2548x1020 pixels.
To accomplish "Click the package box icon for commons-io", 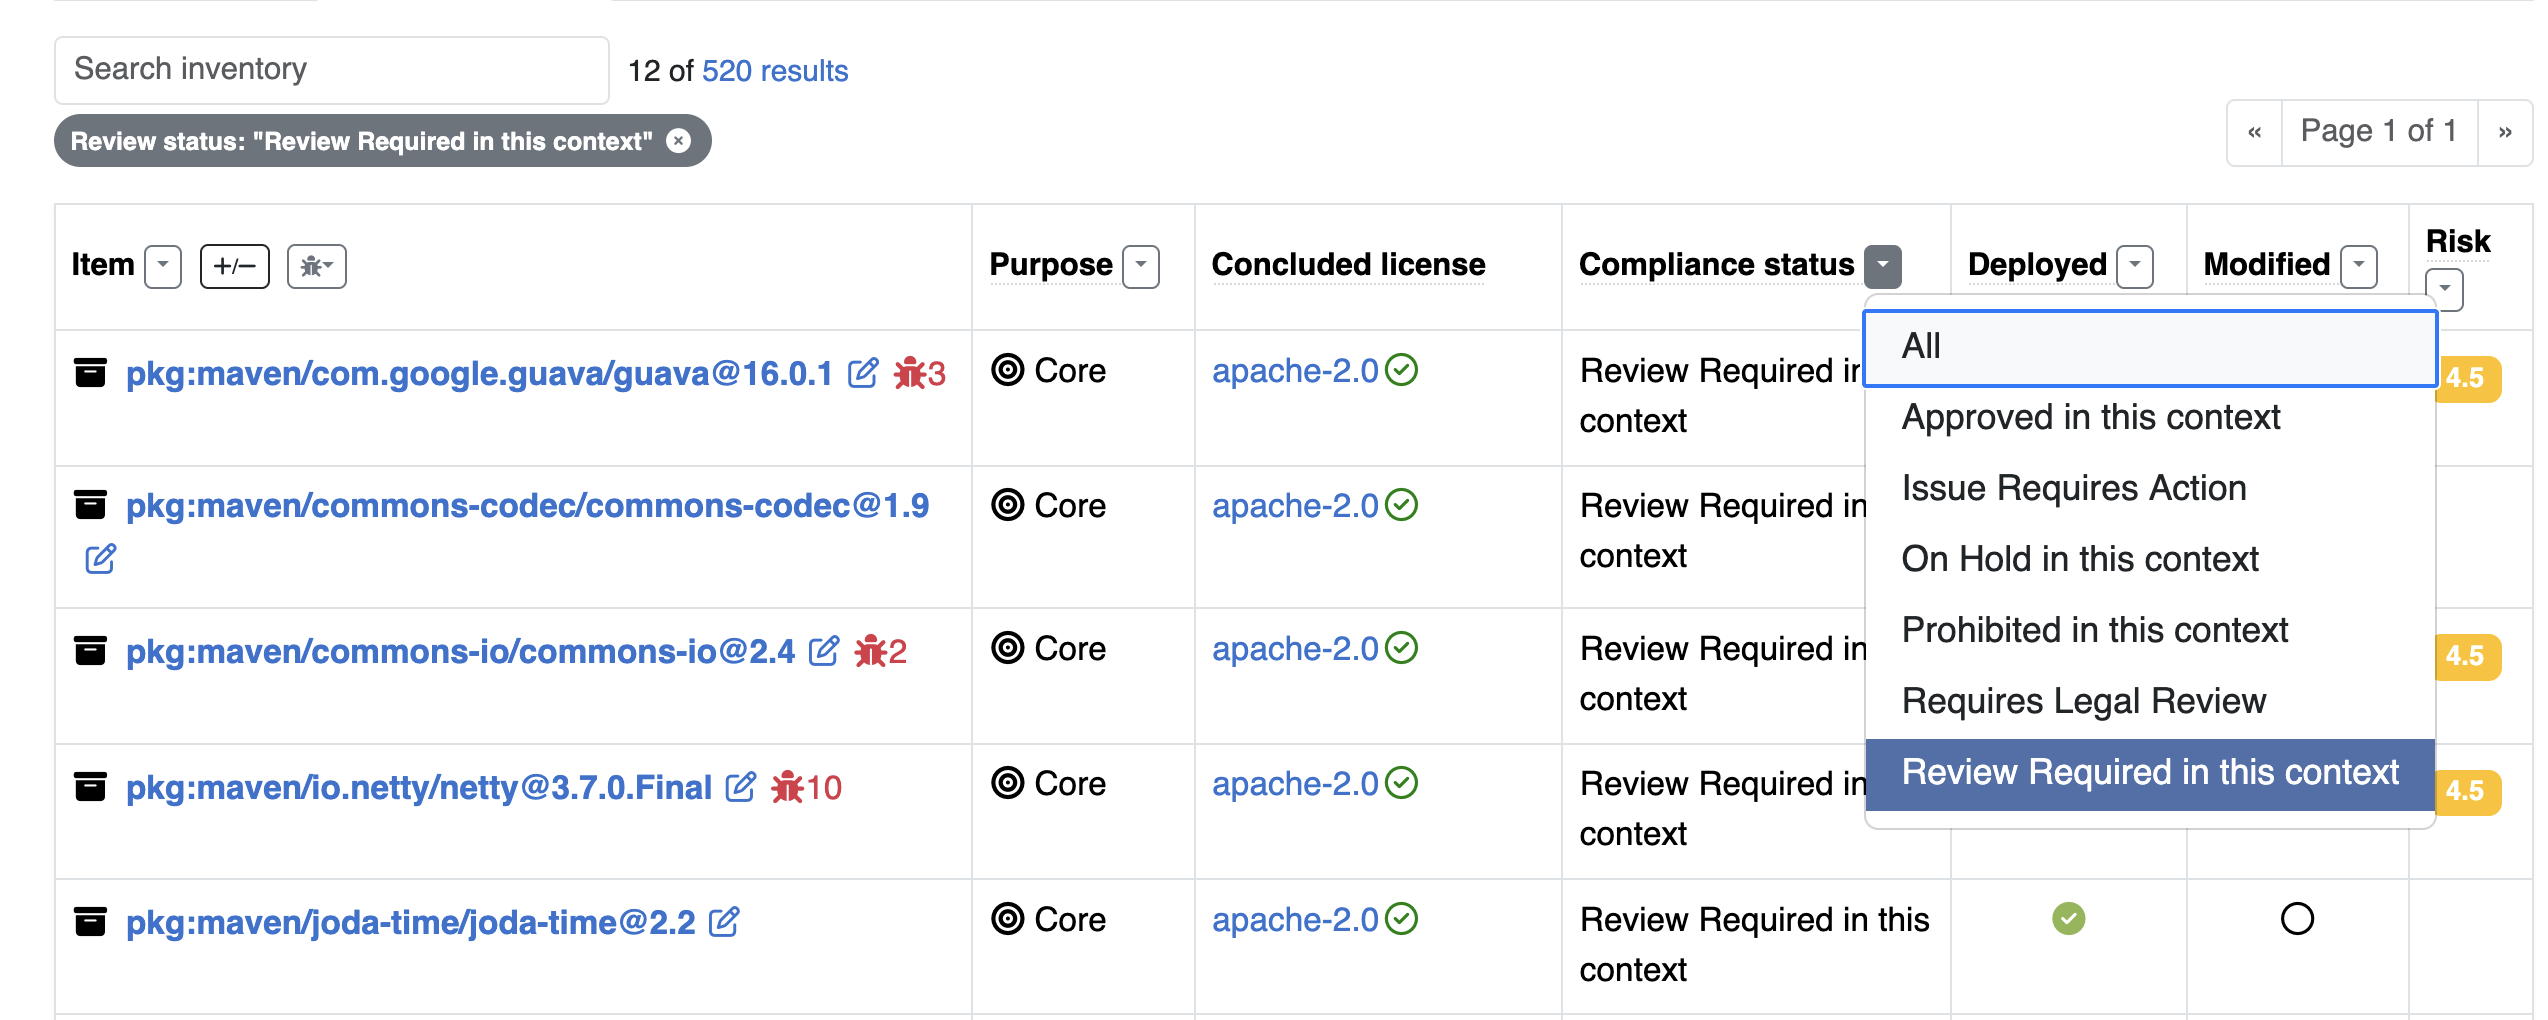I will coord(91,650).
